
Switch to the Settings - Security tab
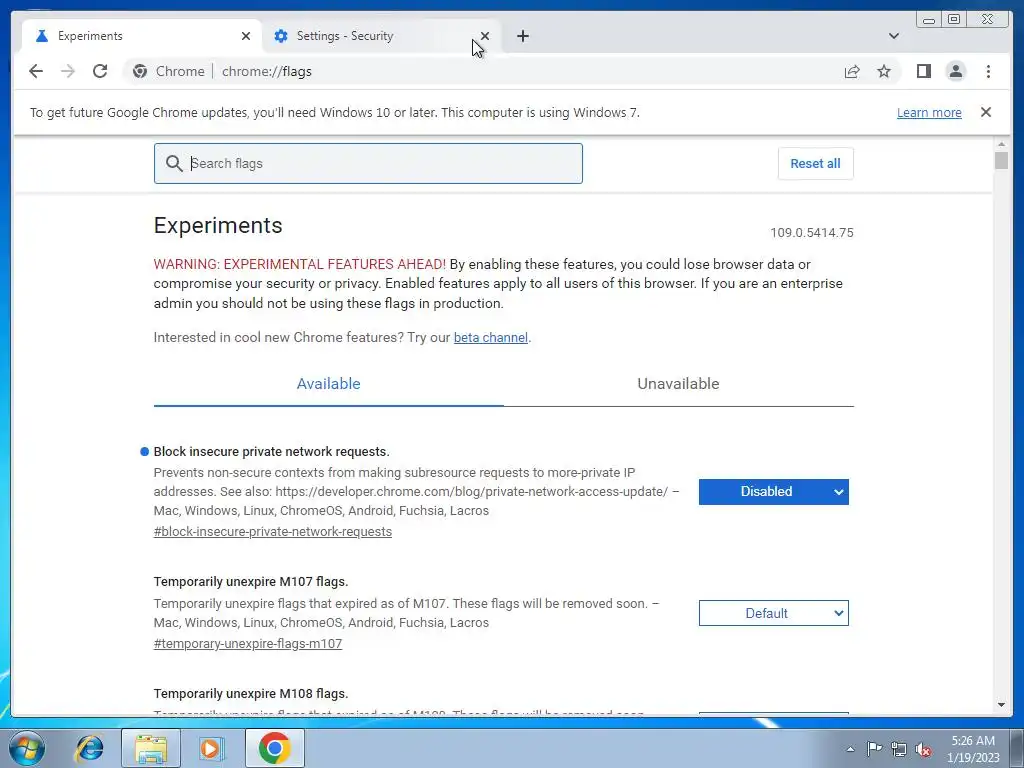(380, 36)
